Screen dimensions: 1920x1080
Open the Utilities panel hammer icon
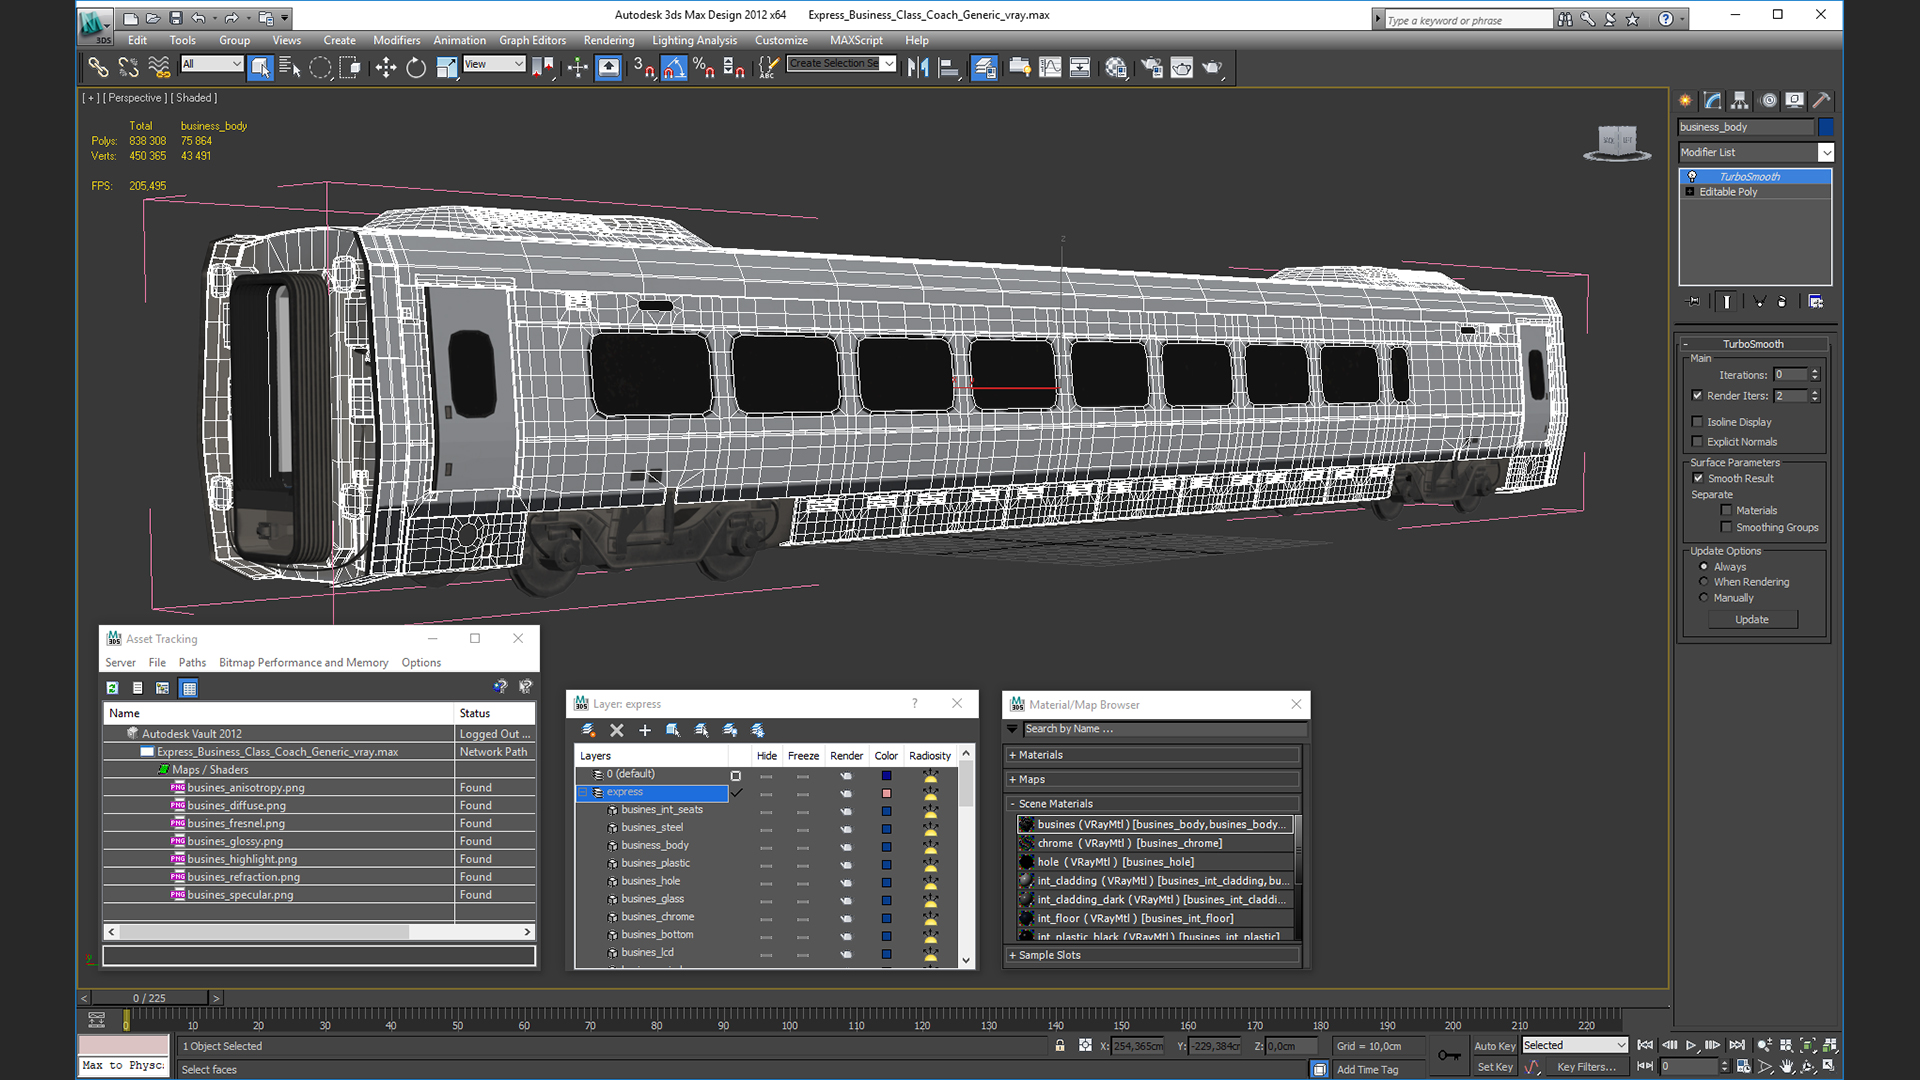[x=1822, y=100]
